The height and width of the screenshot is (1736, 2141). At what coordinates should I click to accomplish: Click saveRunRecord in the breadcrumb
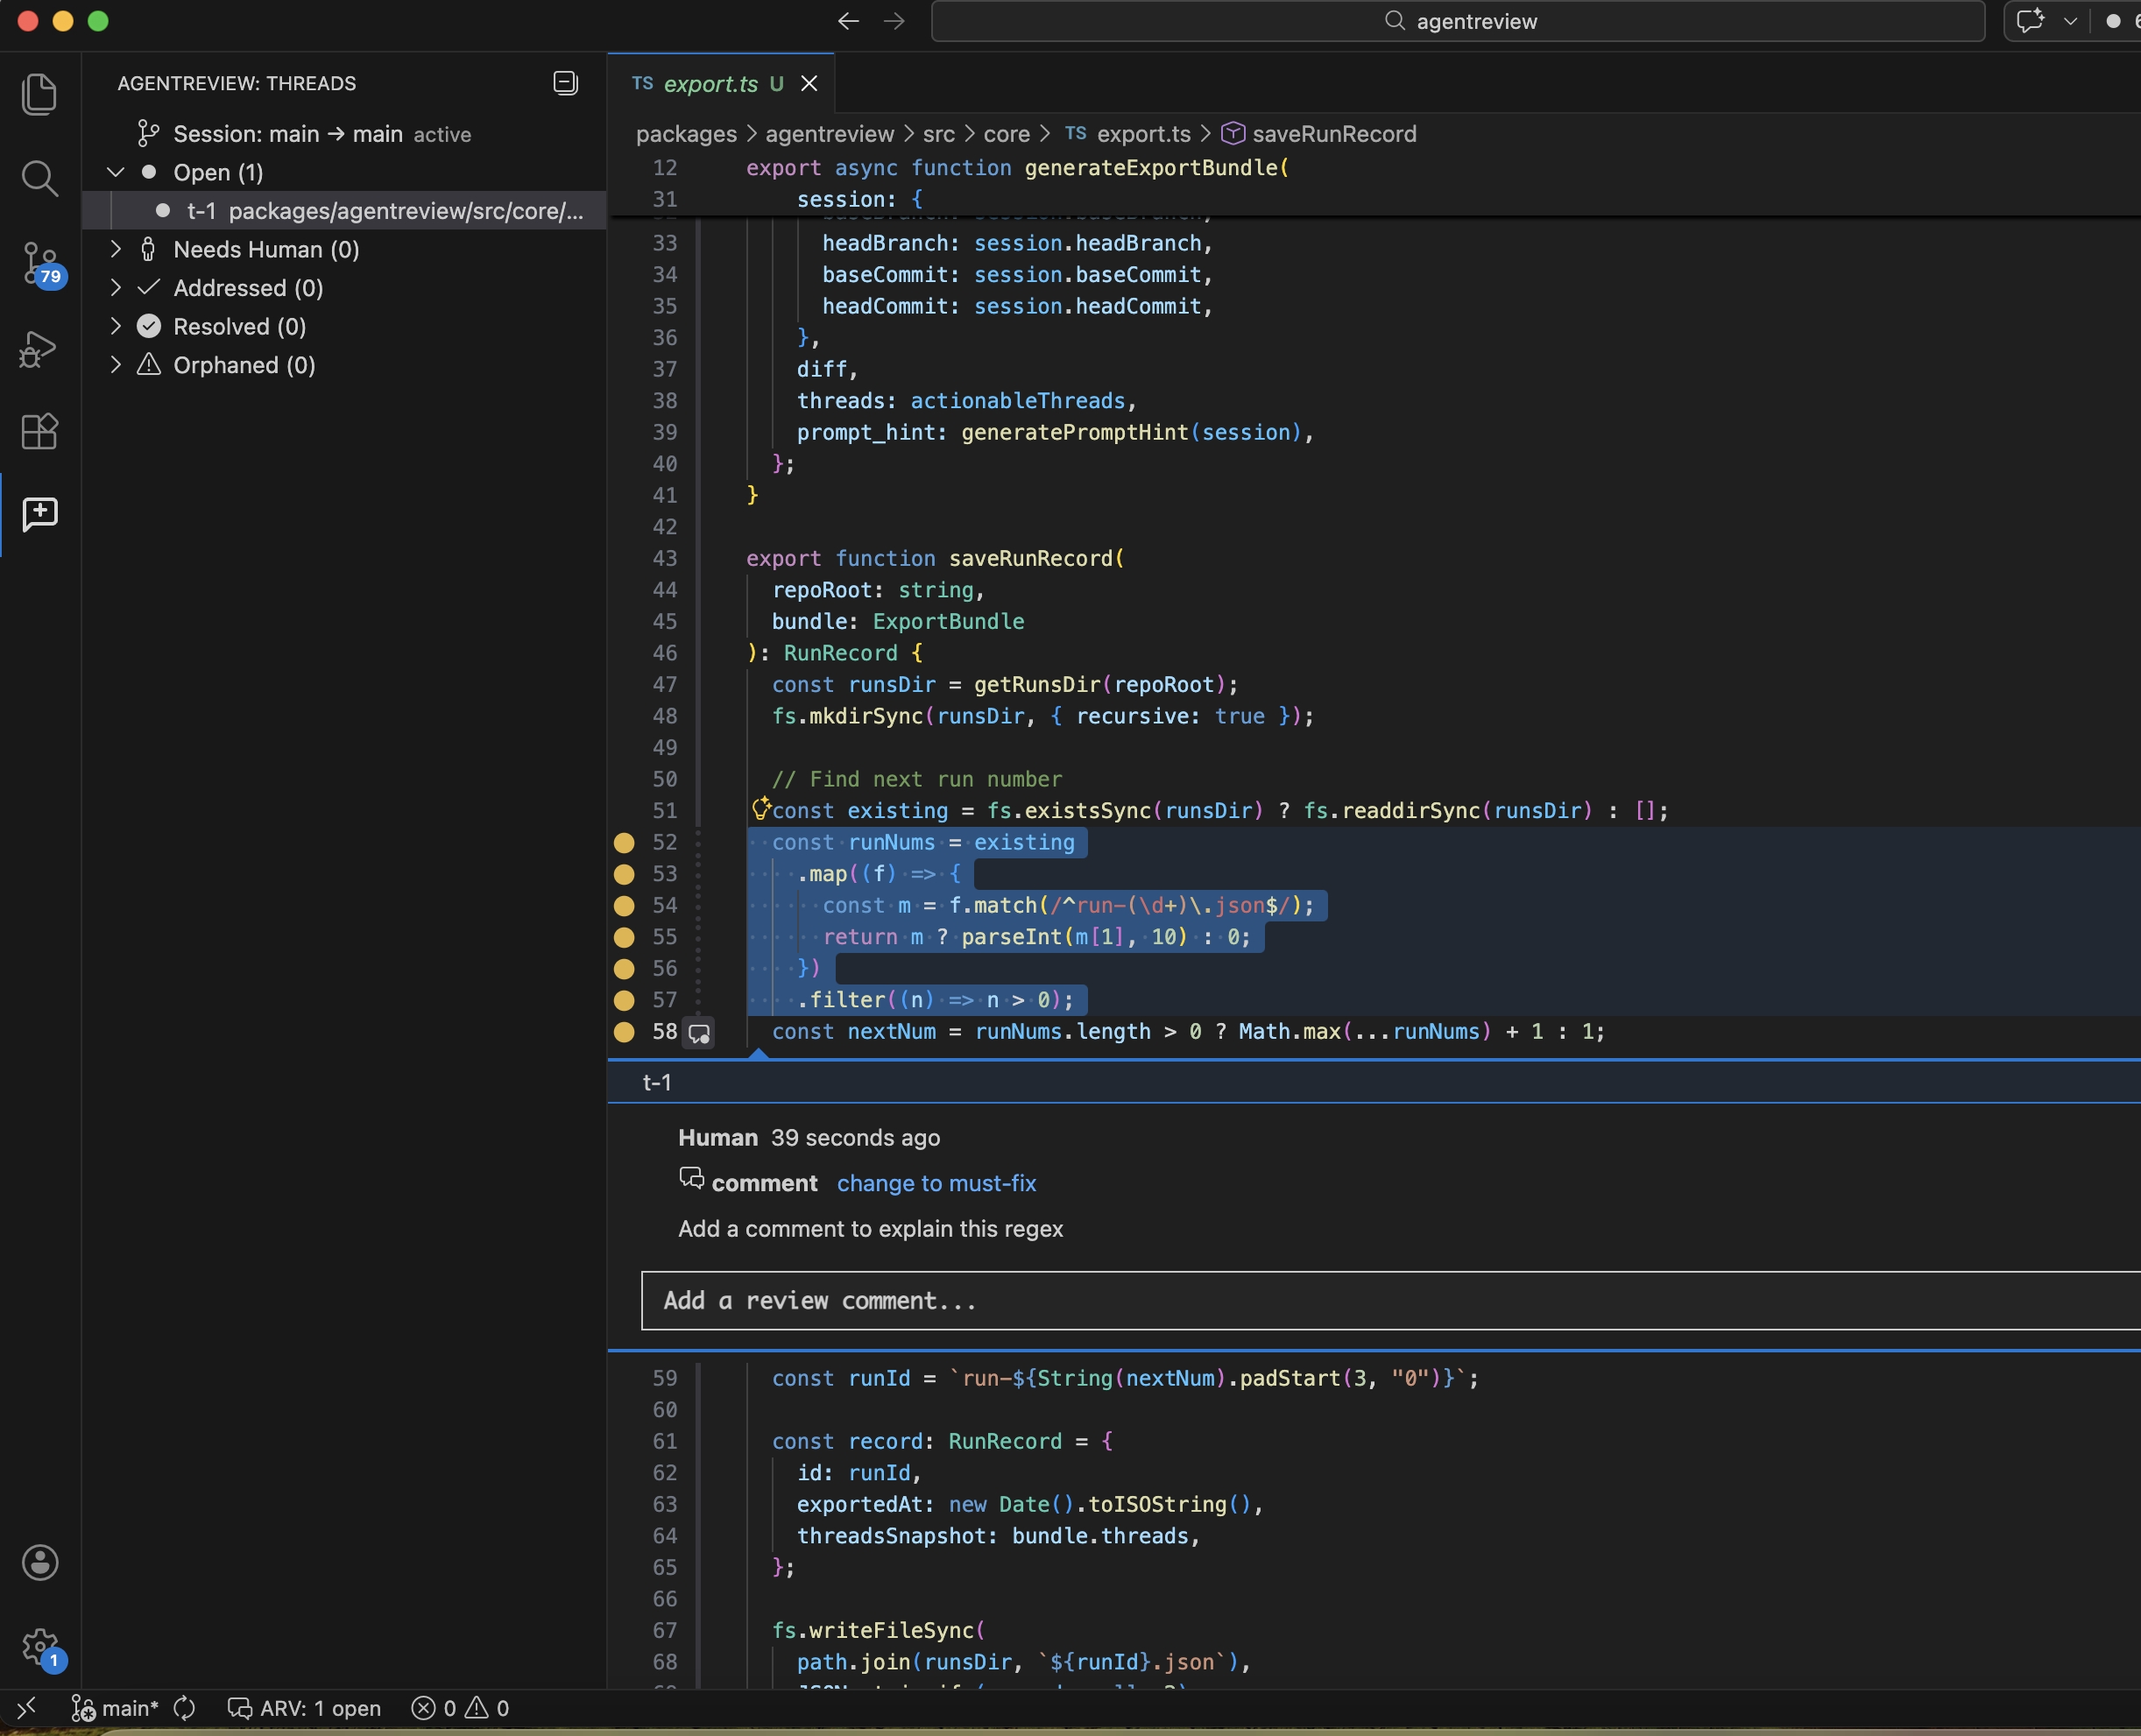(x=1335, y=133)
